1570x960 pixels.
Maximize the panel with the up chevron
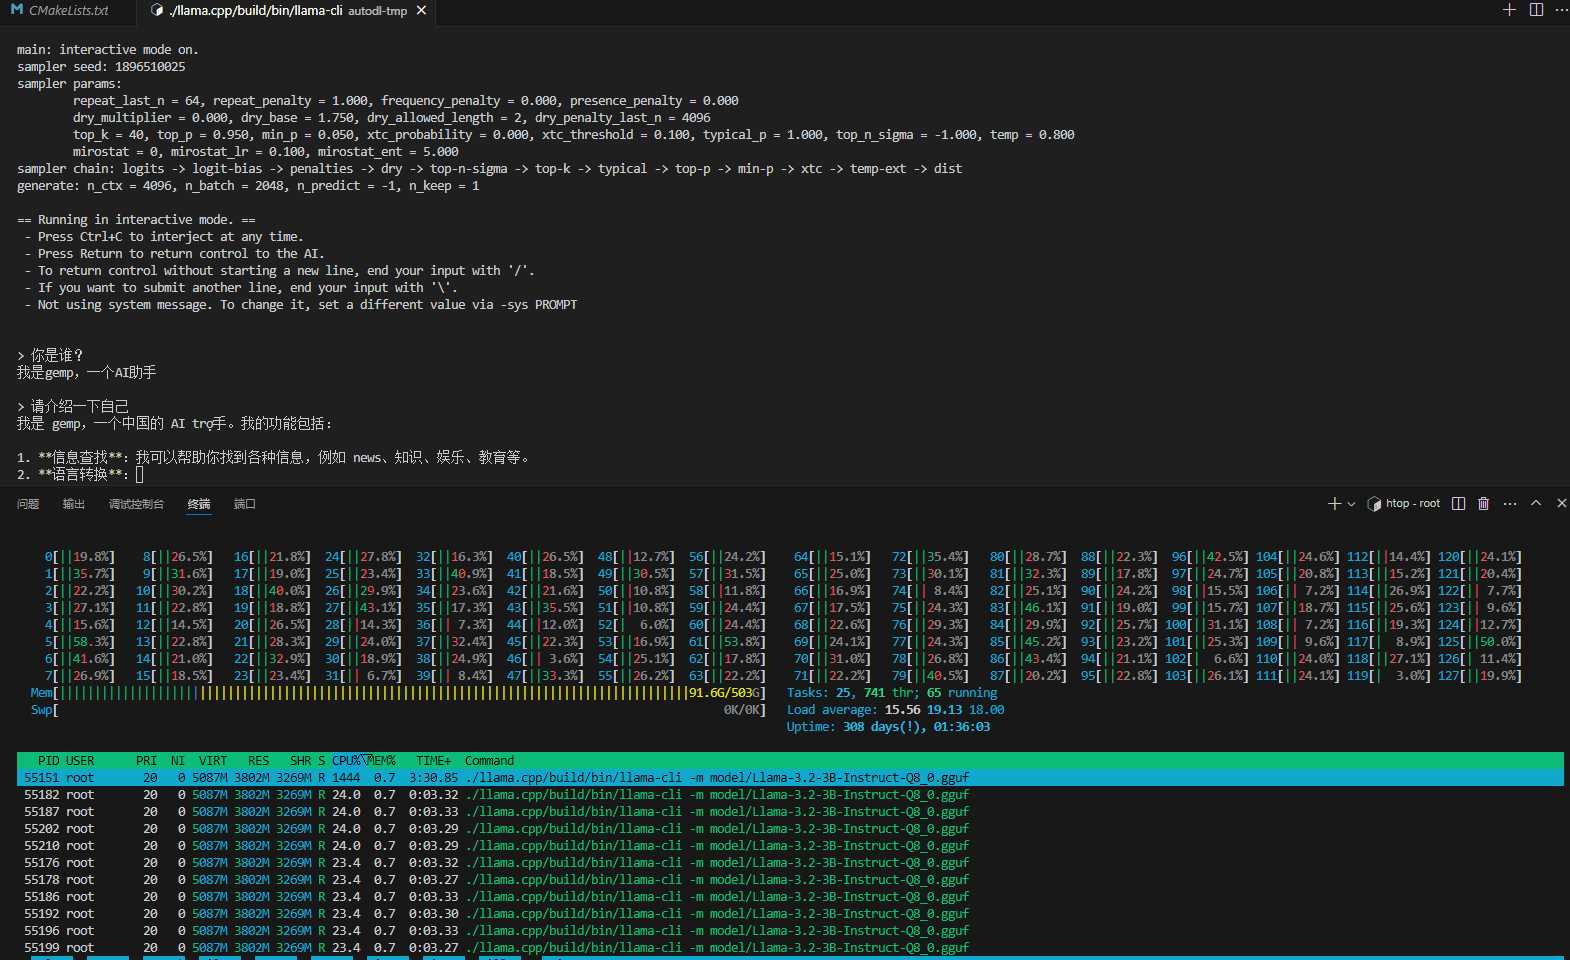1536,503
